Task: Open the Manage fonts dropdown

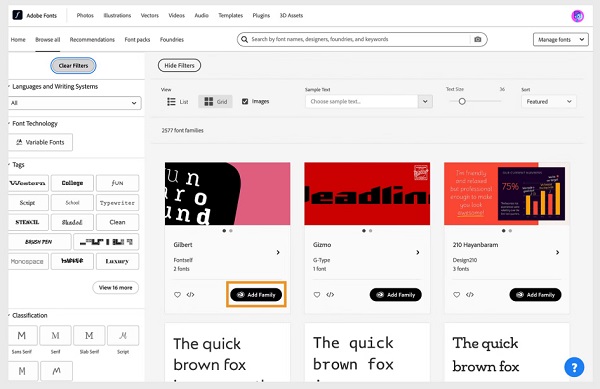Action: (561, 39)
